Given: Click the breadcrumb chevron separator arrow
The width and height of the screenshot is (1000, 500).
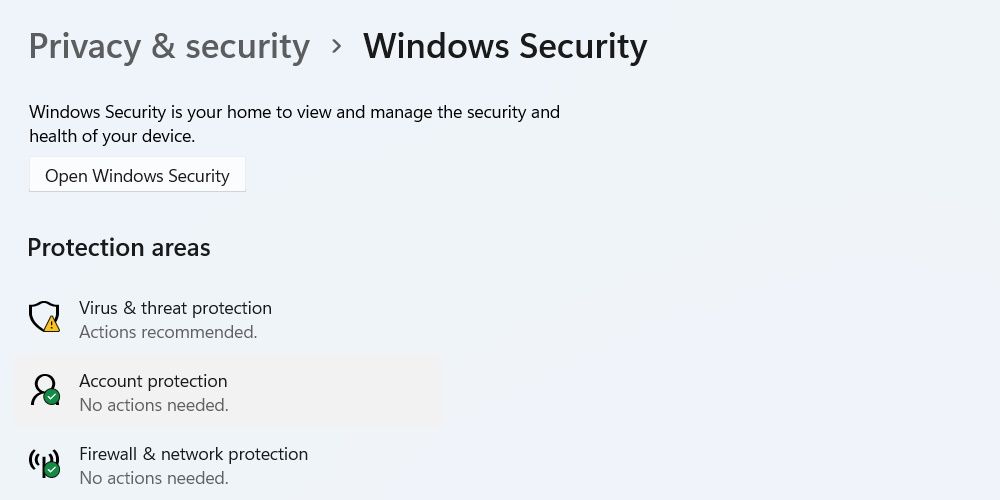Looking at the screenshot, I should (337, 47).
